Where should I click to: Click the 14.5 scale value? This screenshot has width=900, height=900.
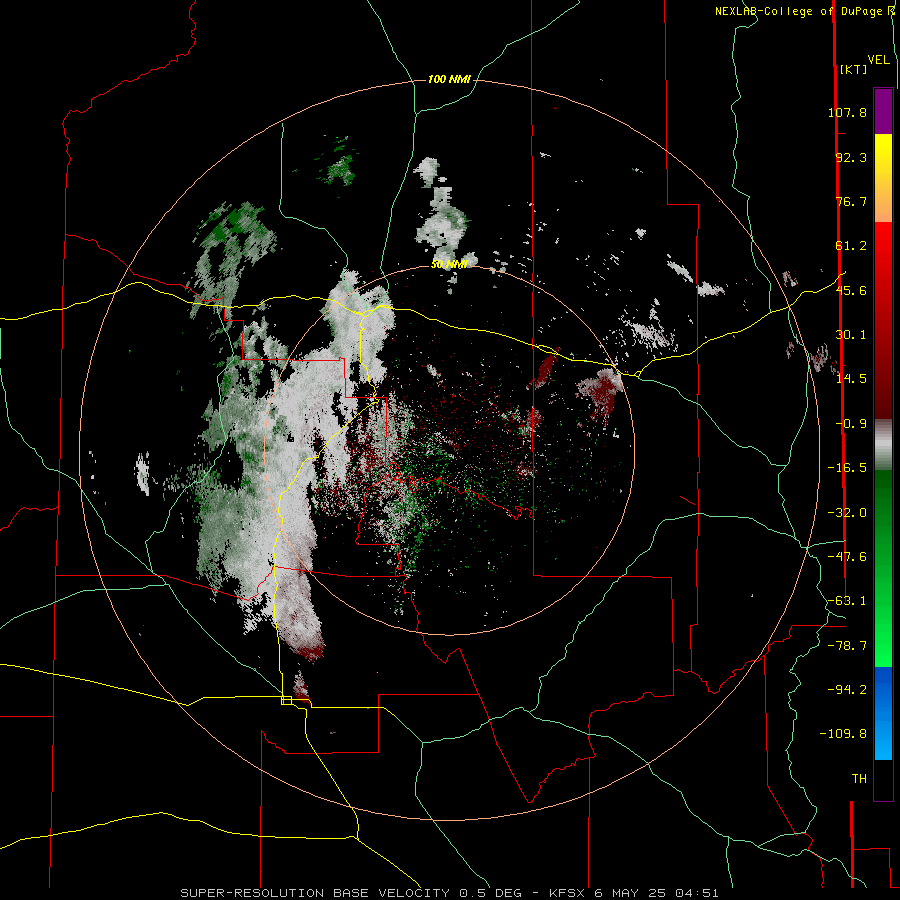point(851,379)
